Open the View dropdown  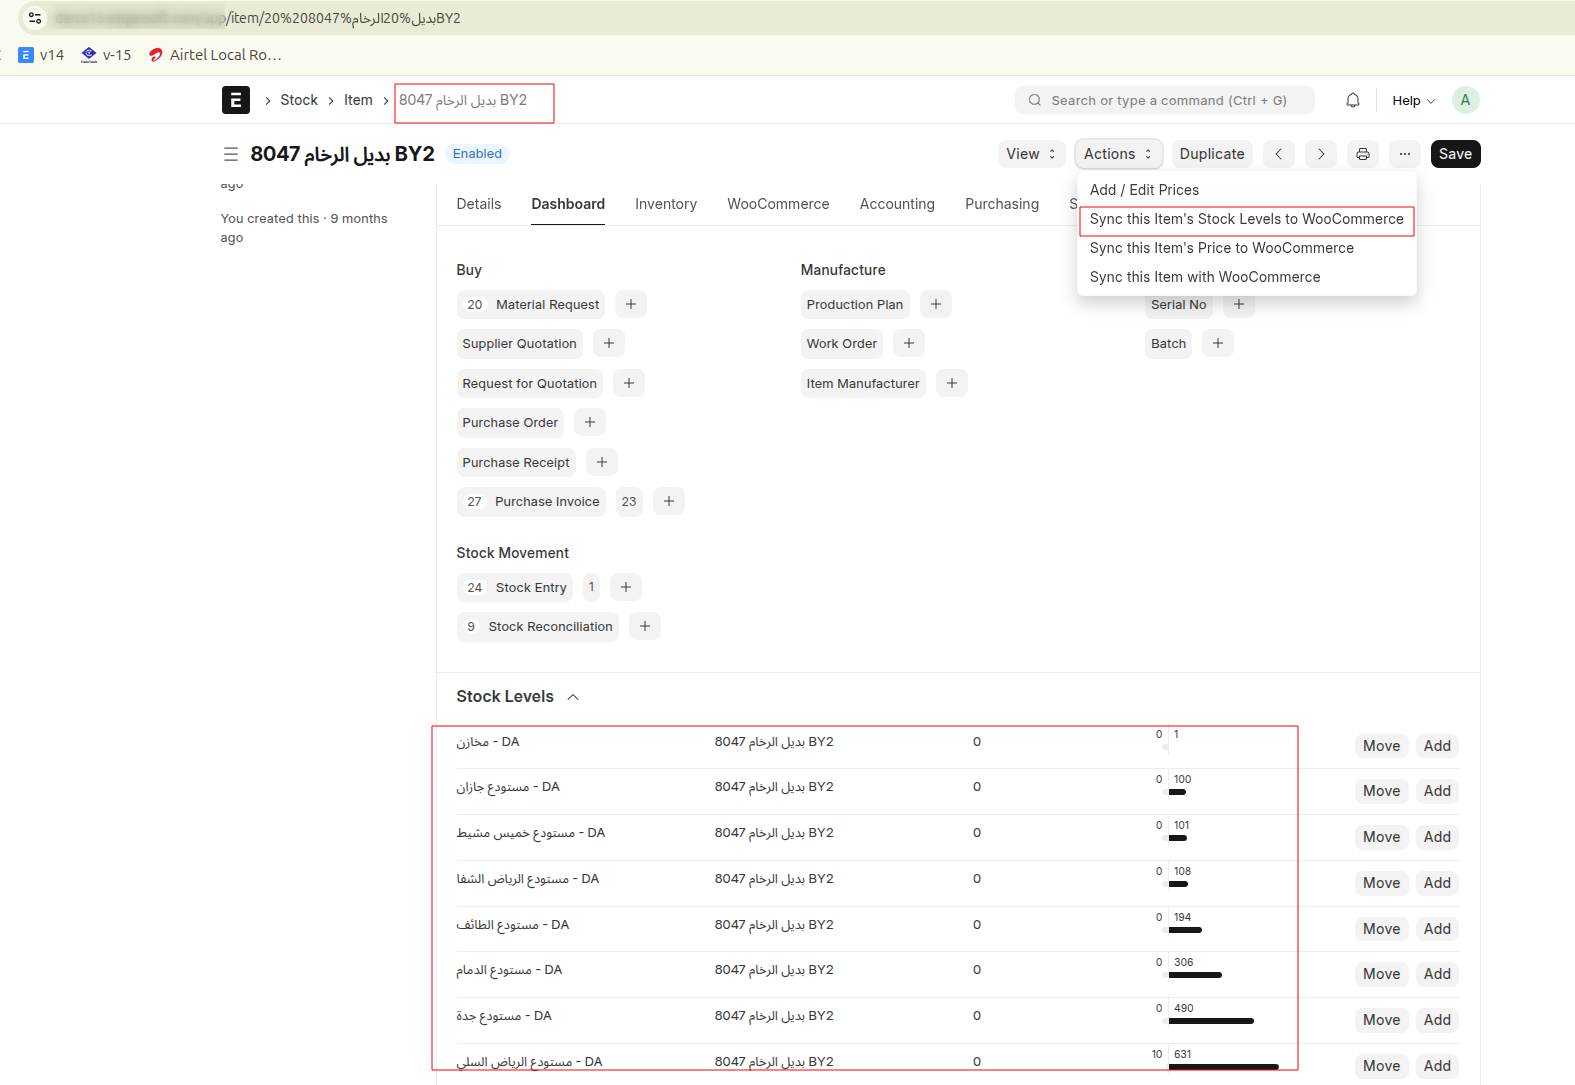click(1030, 154)
